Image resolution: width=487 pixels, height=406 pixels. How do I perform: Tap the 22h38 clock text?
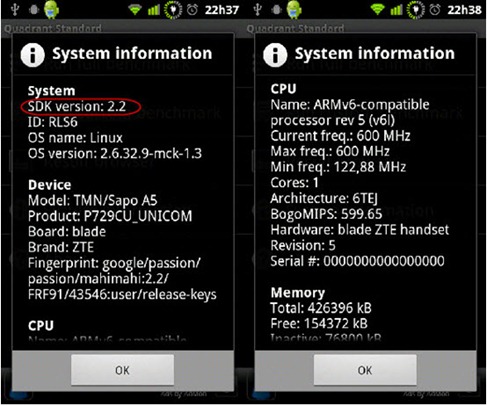[465, 10]
